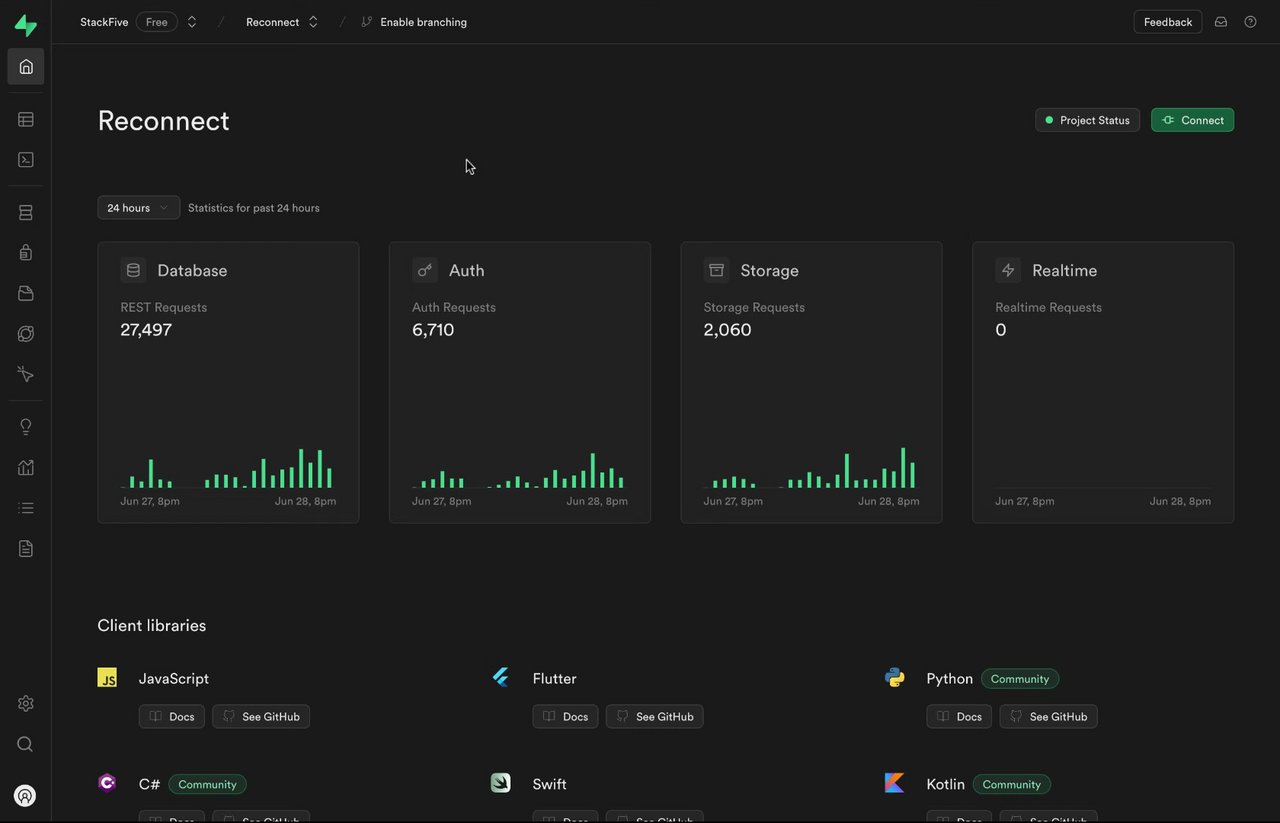Open the Table Editor from the sidebar
The width and height of the screenshot is (1280, 823).
(26, 120)
